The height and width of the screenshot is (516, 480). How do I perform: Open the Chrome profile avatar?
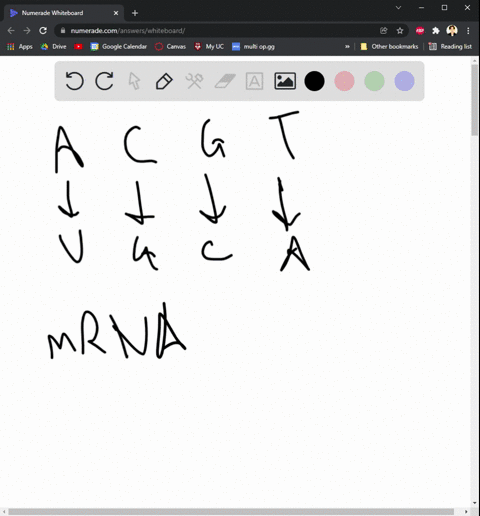tap(452, 31)
